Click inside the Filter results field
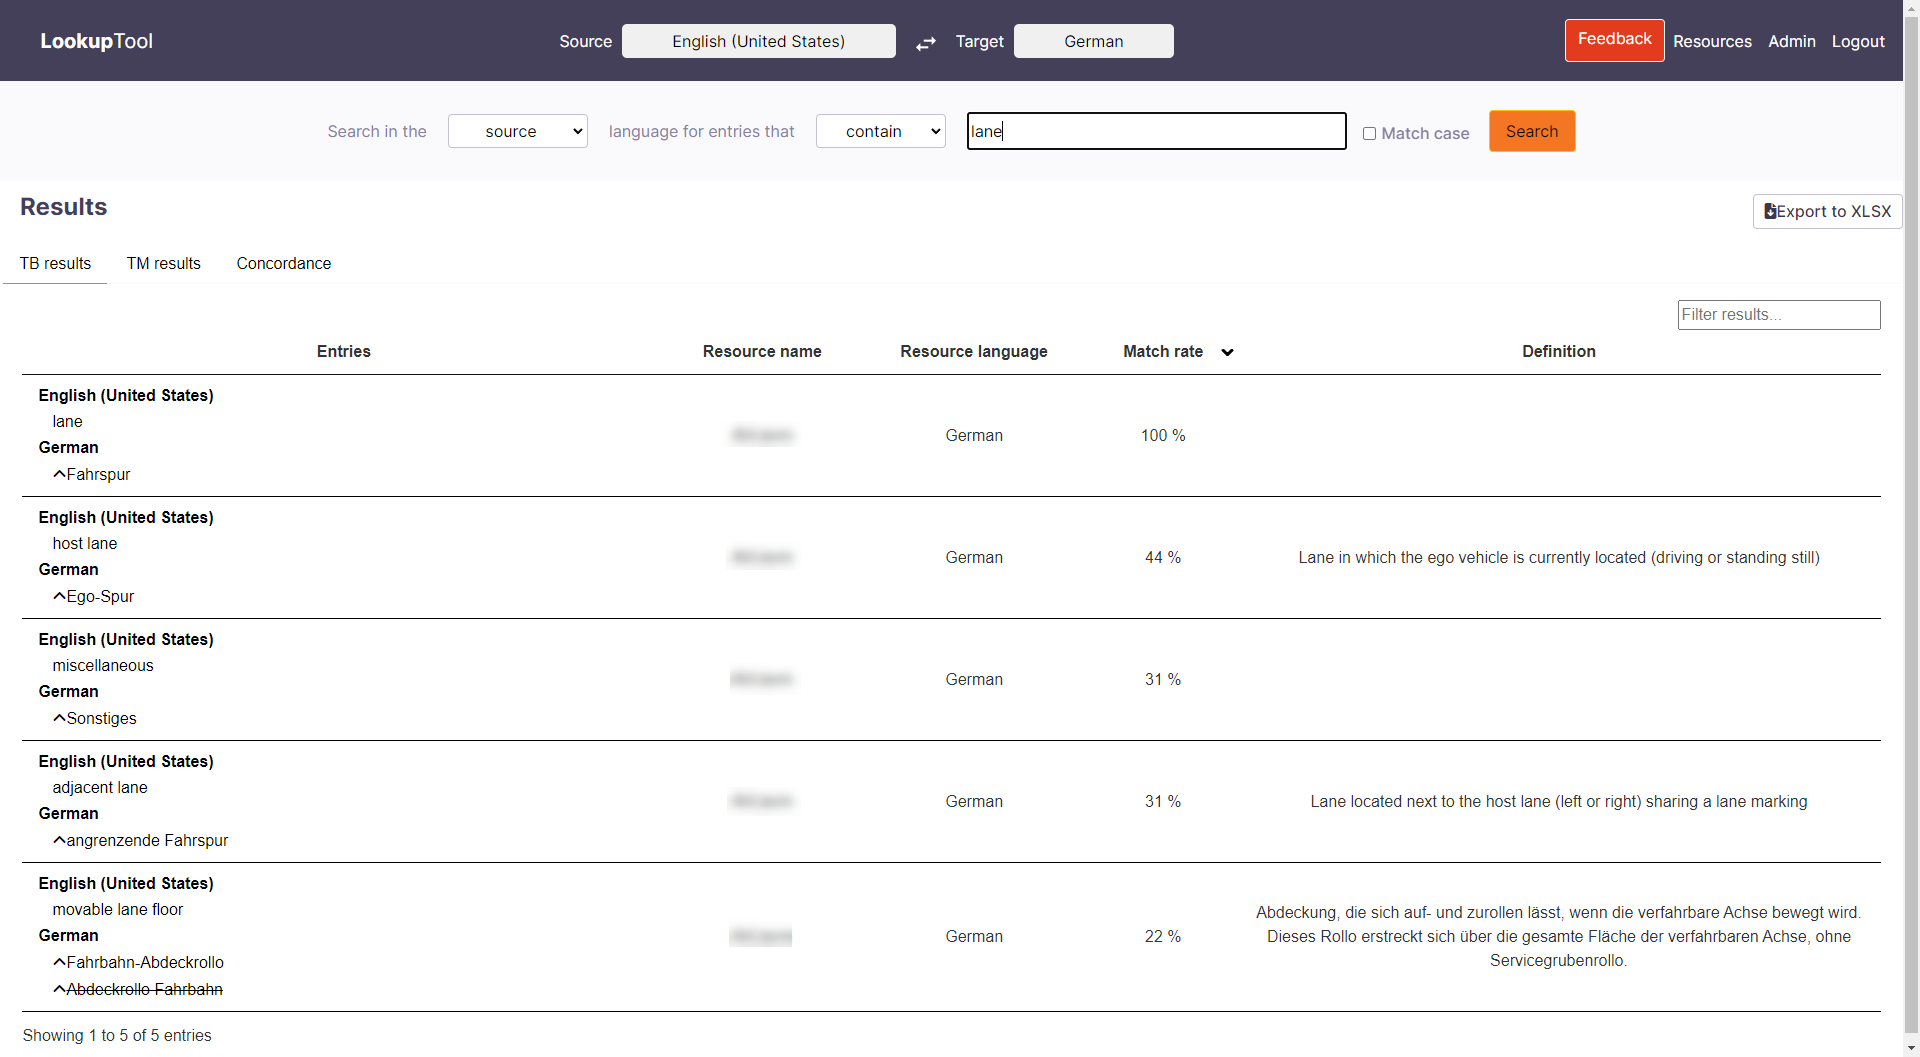This screenshot has width=1920, height=1057. [x=1779, y=314]
